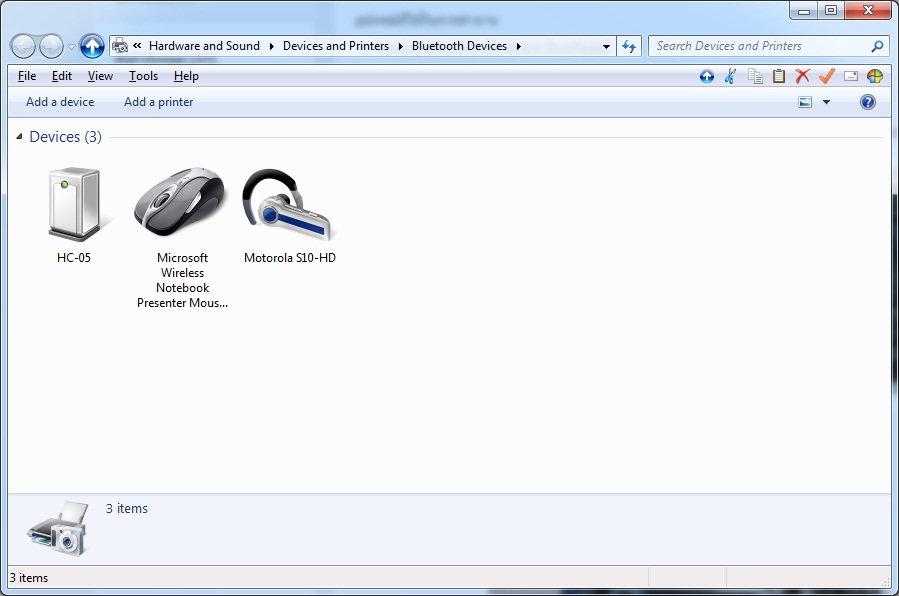Click the Up icon in the menu bar toolbar
The width and height of the screenshot is (899, 596).
[707, 76]
